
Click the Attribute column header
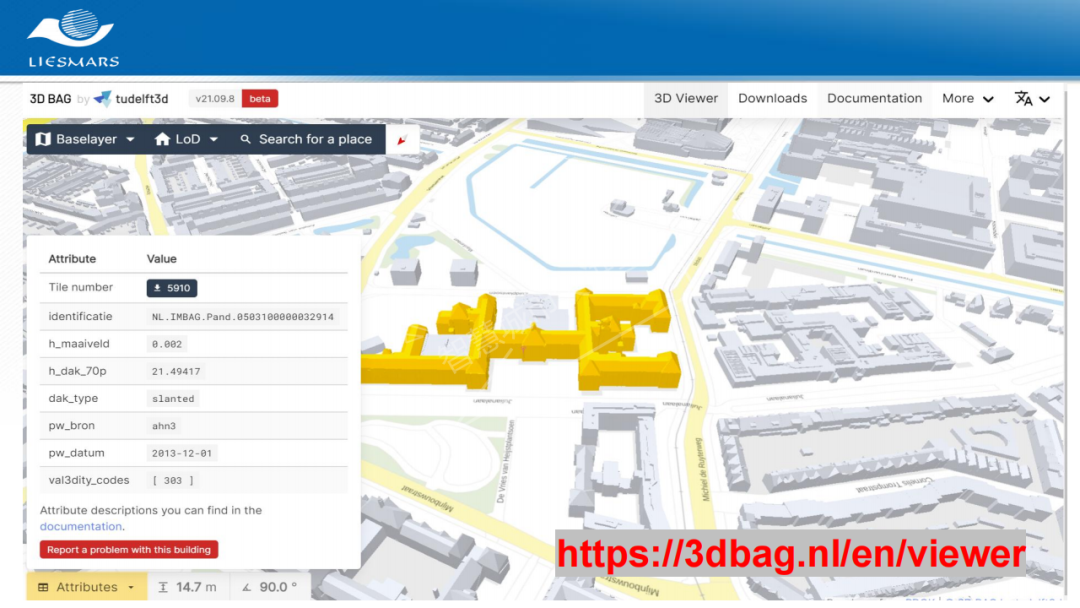[72, 259]
